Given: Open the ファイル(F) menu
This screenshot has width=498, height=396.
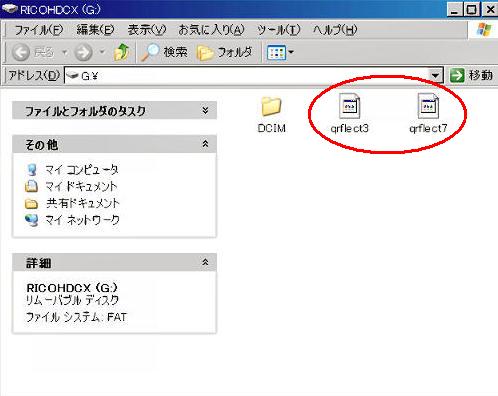Looking at the screenshot, I should tap(39, 30).
